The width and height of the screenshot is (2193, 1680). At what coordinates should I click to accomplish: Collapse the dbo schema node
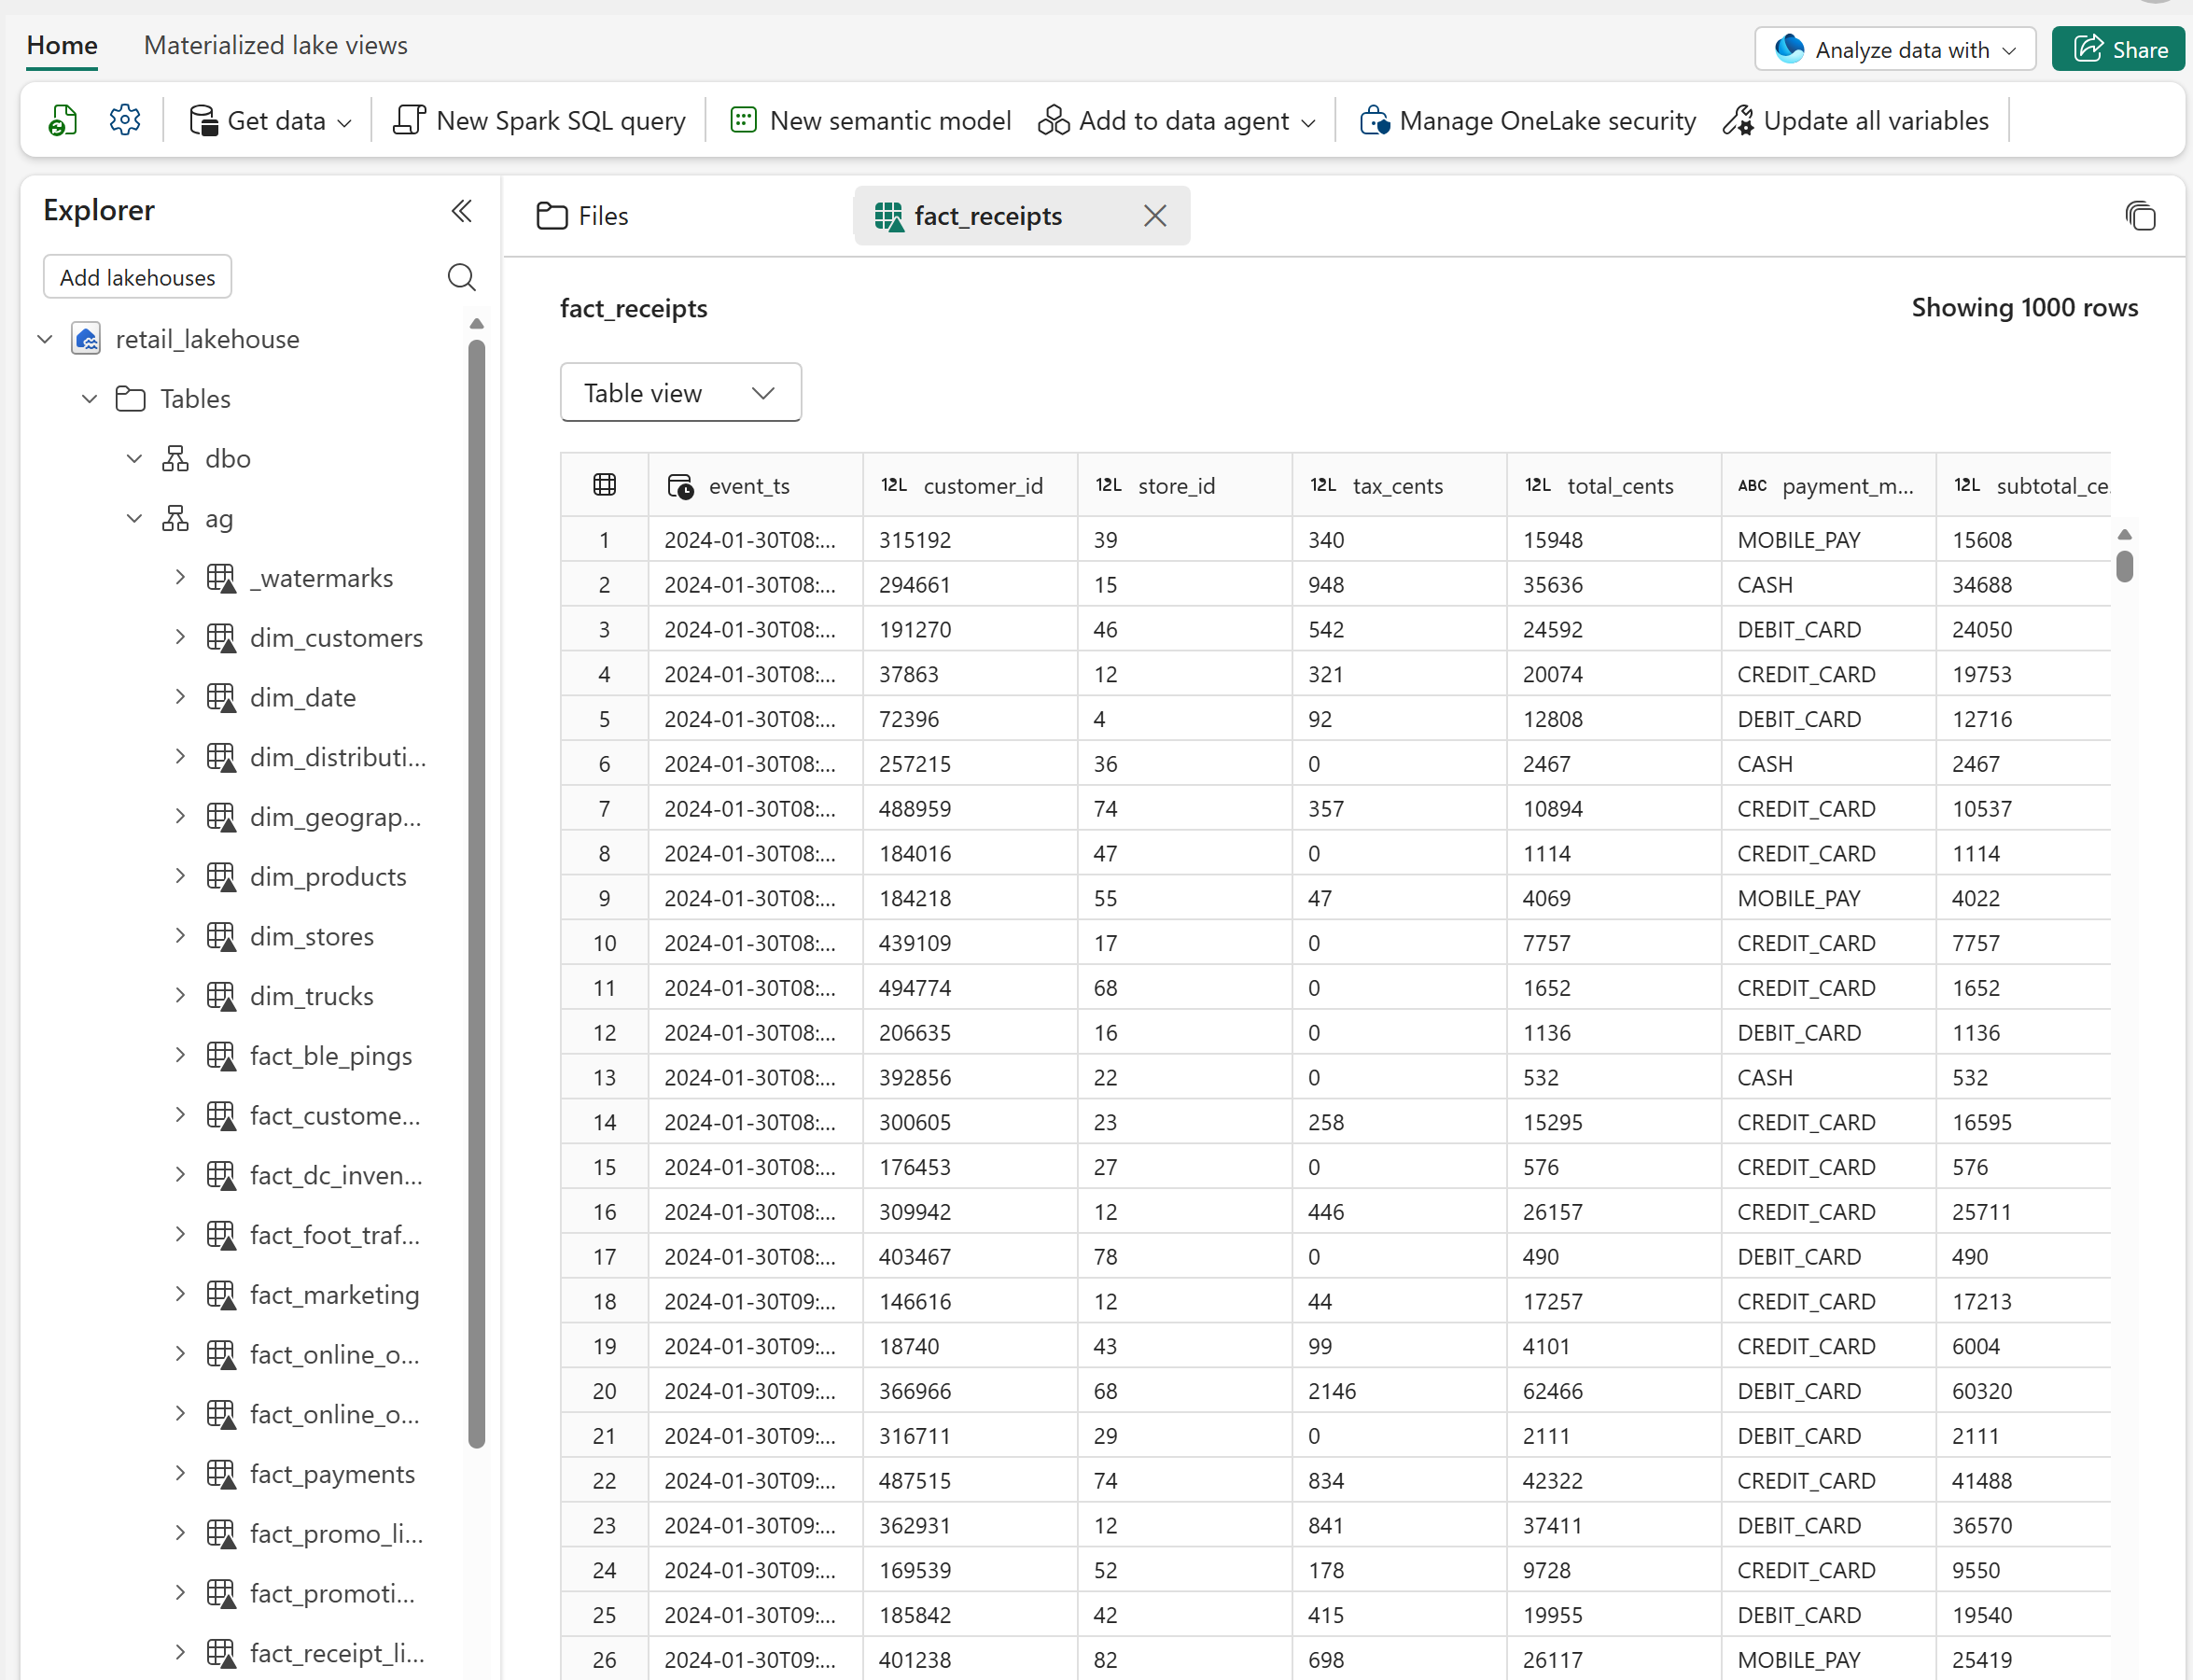[x=134, y=459]
